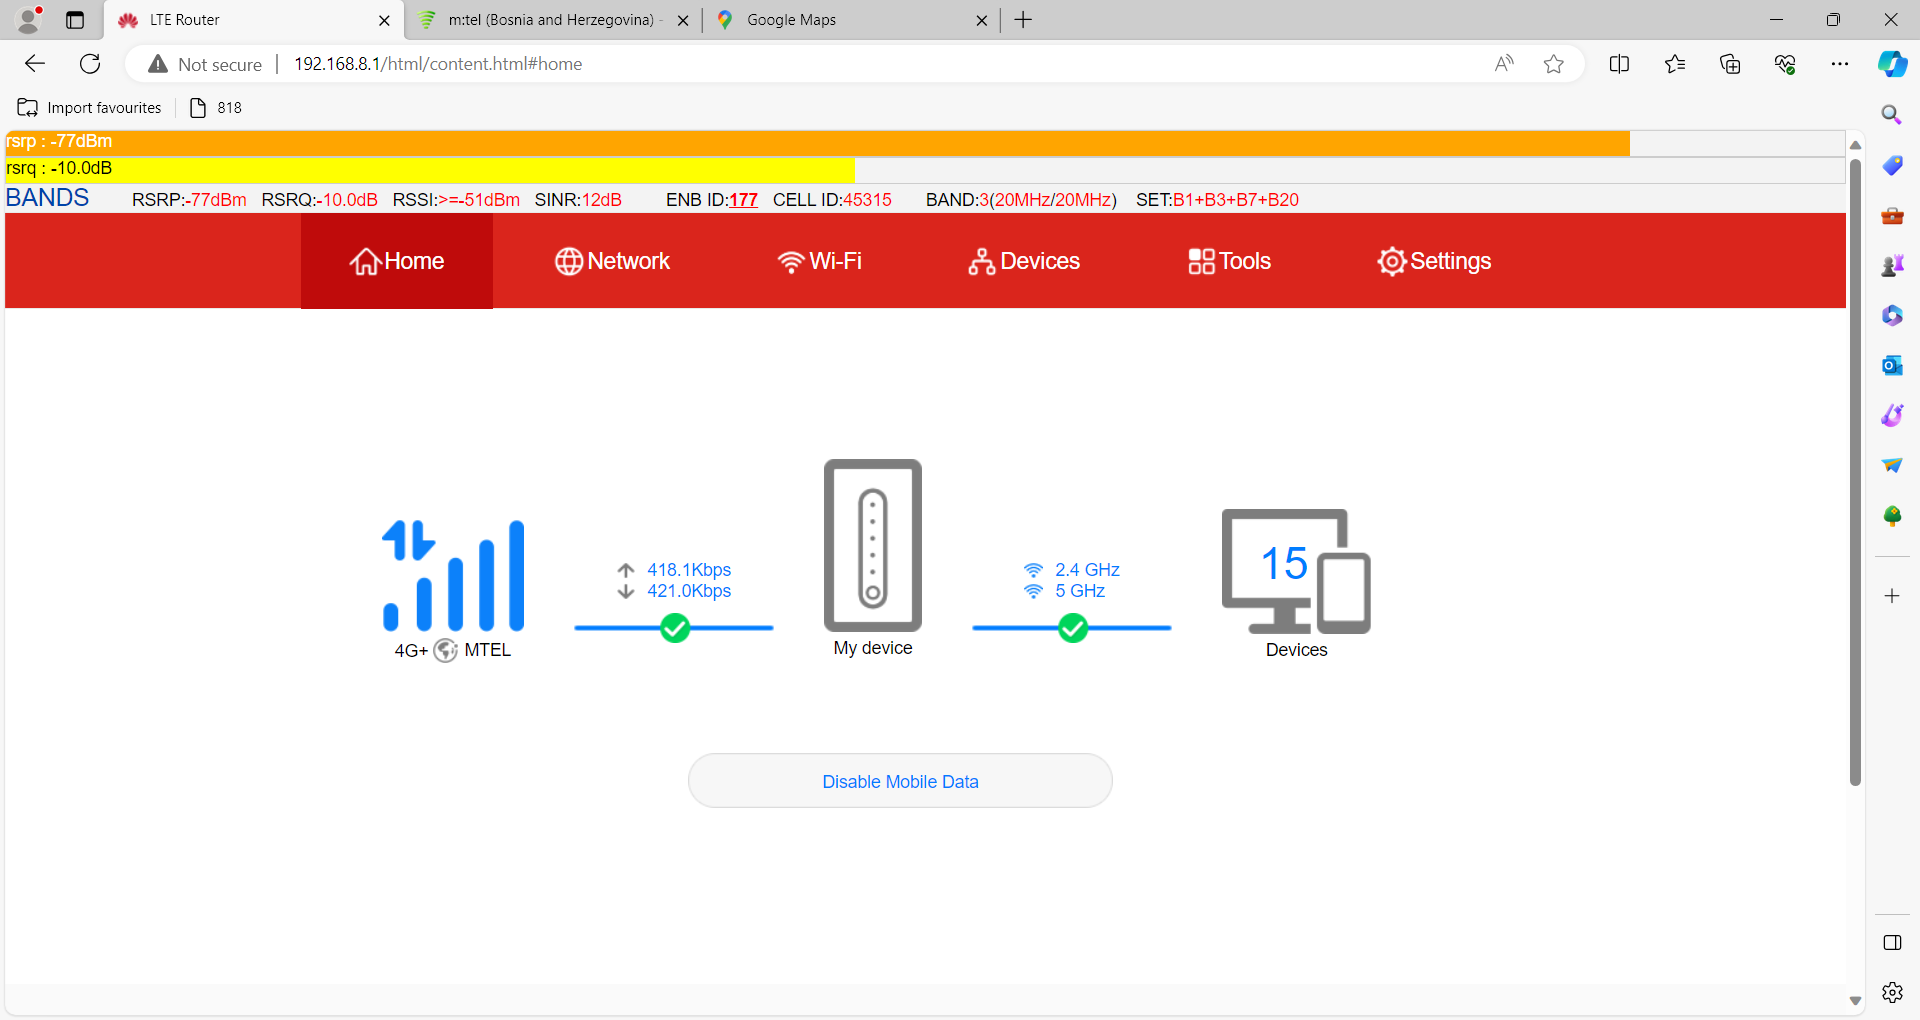This screenshot has width=1920, height=1020.
Task: Open the Wi-Fi menu item
Action: [819, 261]
